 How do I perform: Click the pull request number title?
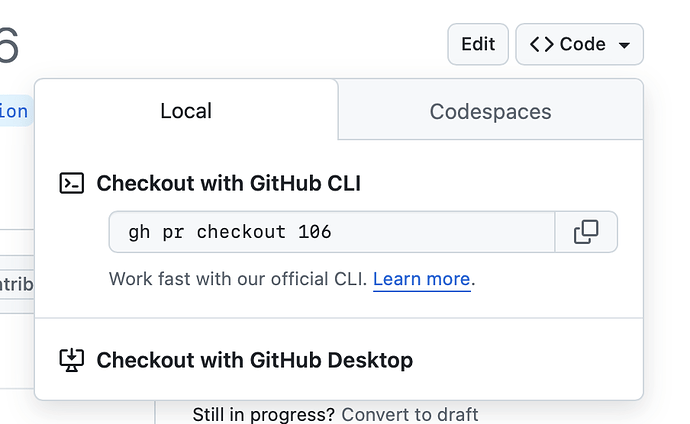click(8, 46)
